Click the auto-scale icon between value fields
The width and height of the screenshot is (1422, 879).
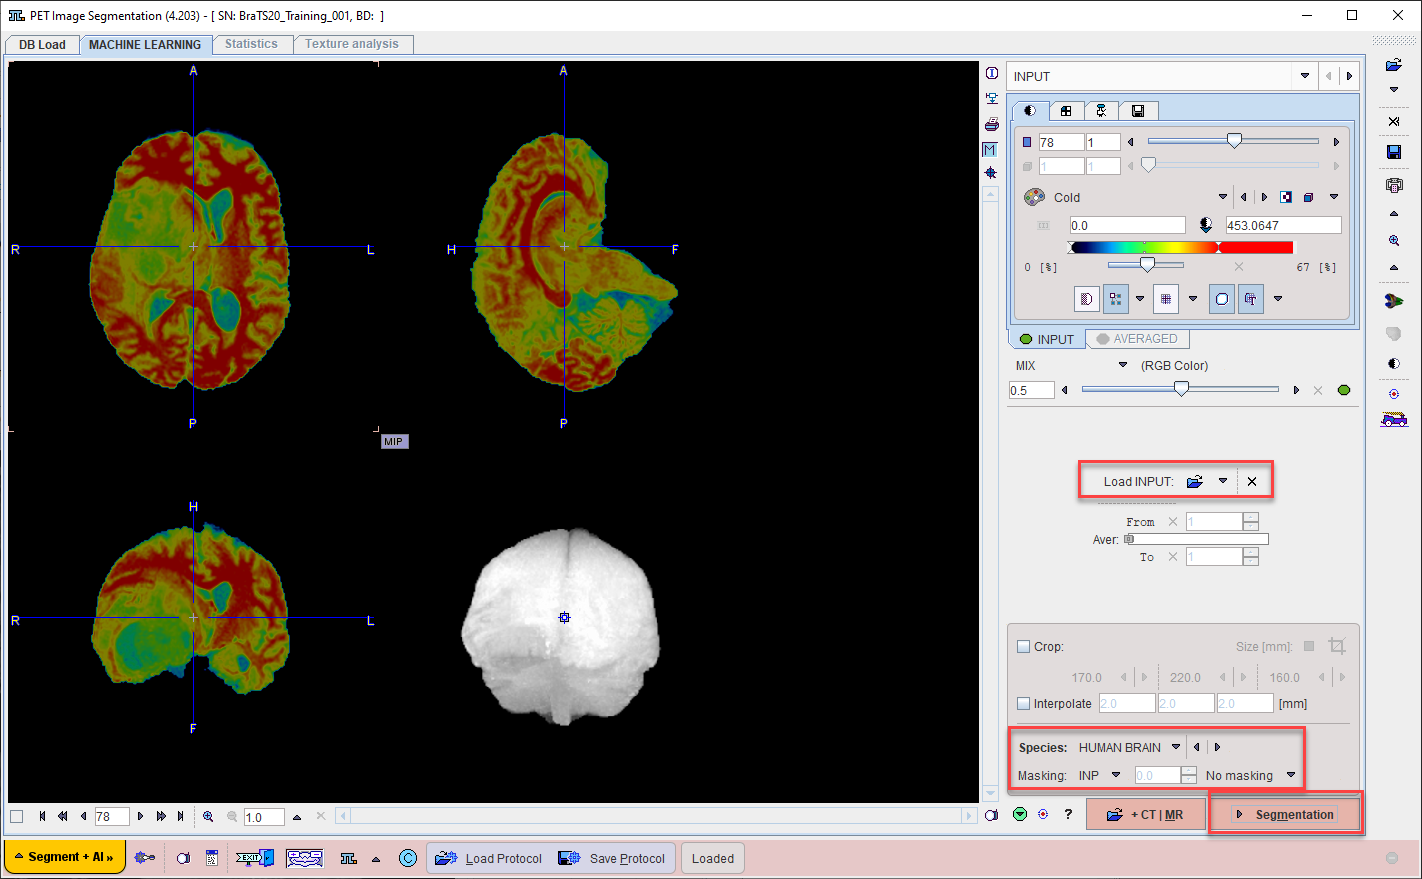pyautogui.click(x=1206, y=225)
